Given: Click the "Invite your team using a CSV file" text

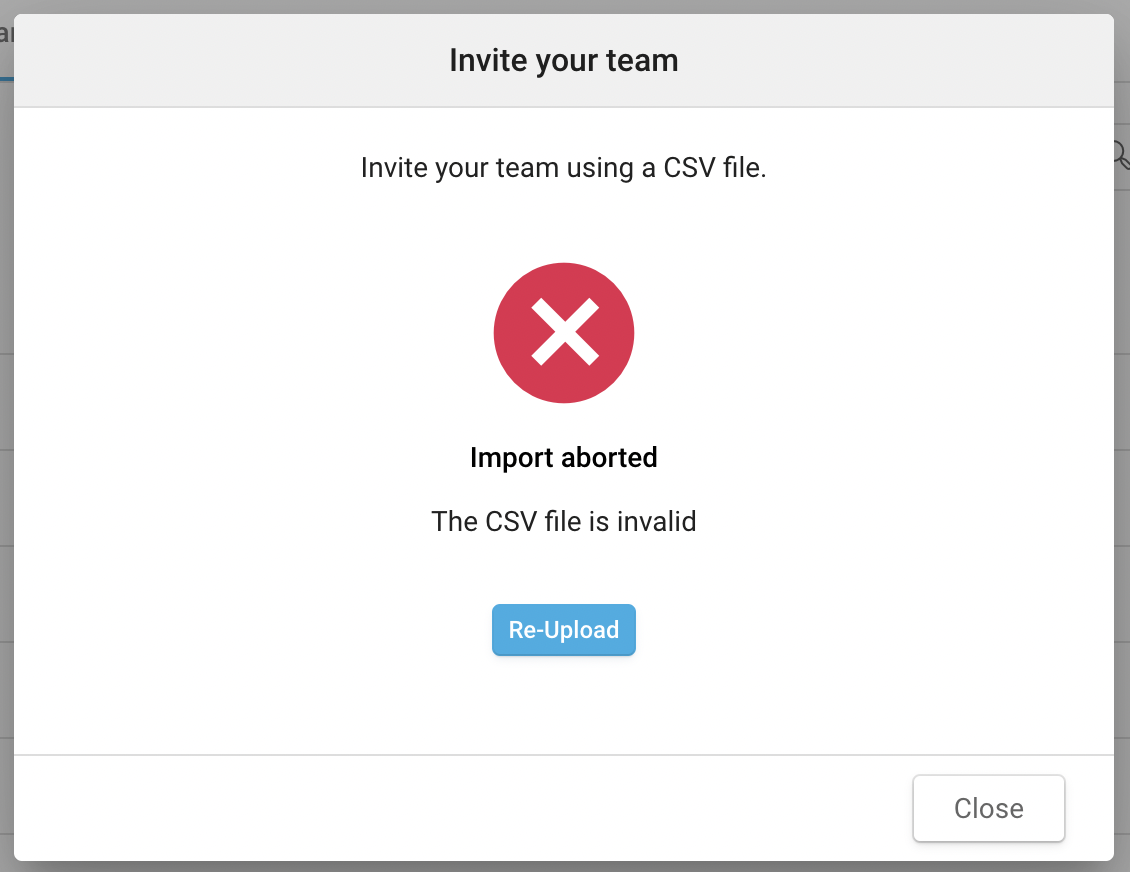Looking at the screenshot, I should [564, 167].
